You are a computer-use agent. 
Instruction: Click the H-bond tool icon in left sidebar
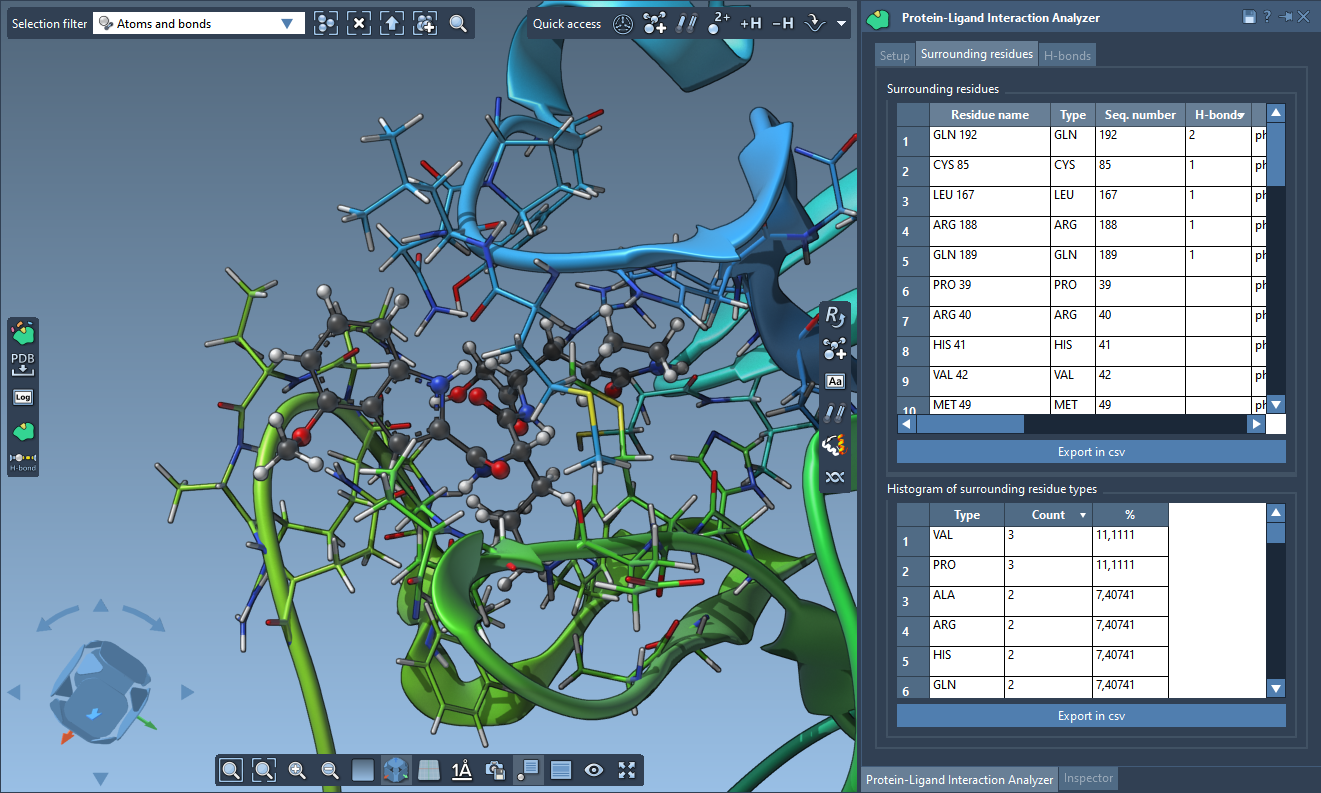pos(23,458)
